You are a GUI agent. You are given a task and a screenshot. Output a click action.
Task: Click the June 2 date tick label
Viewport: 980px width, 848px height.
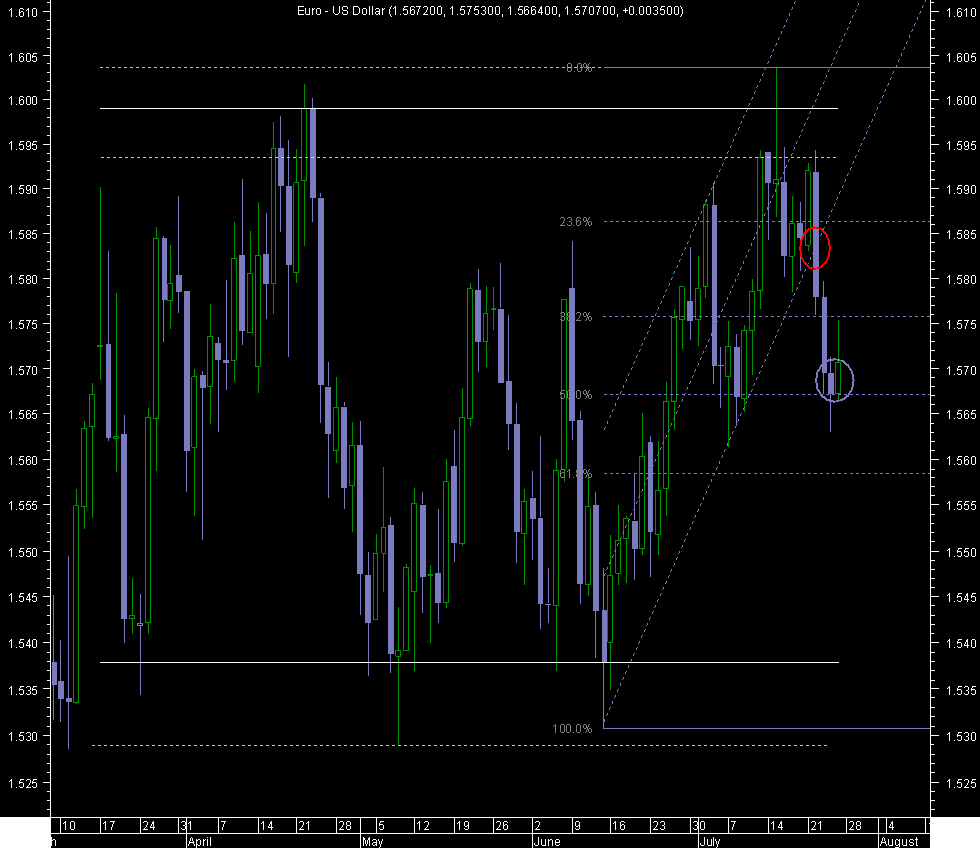click(538, 826)
